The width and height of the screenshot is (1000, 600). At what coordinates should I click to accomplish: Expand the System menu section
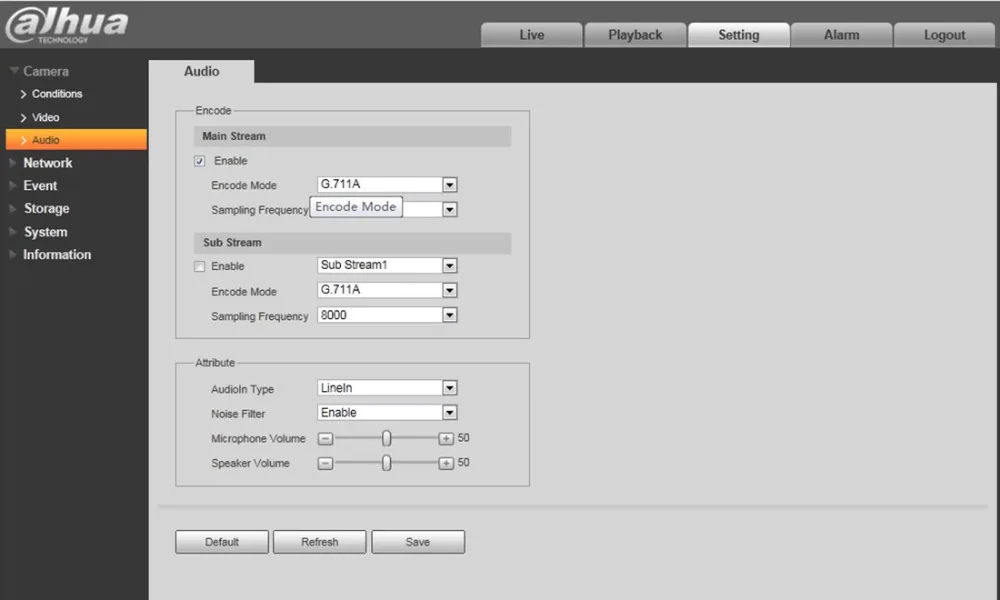38,232
